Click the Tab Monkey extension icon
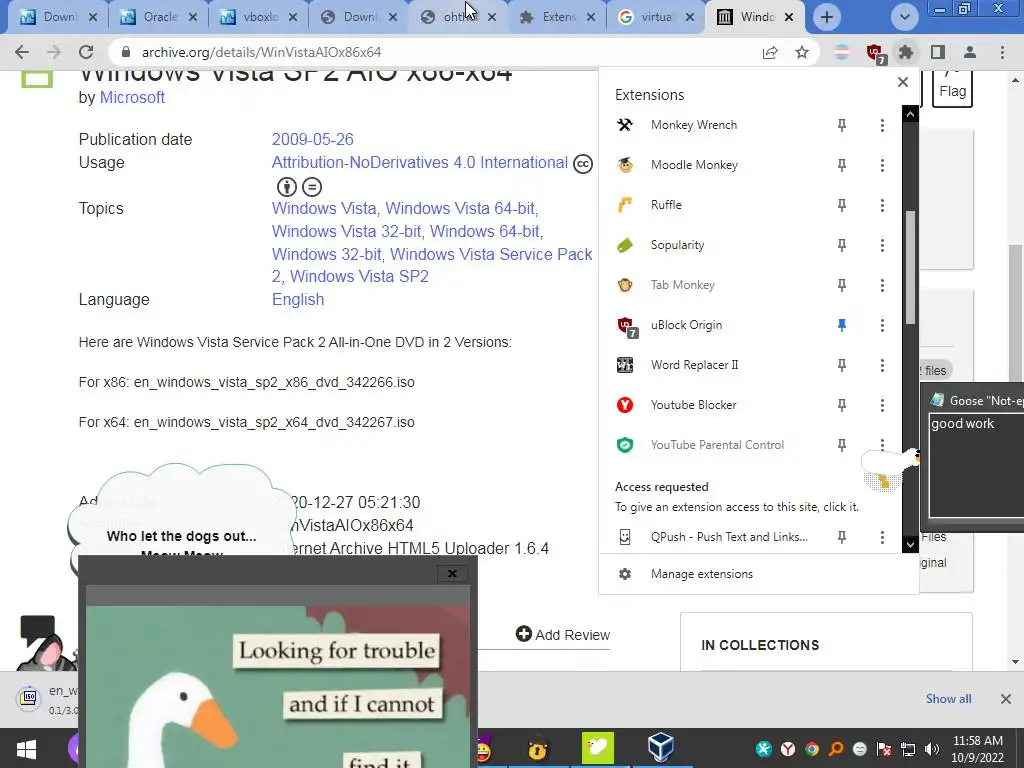This screenshot has height=768, width=1024. (625, 285)
